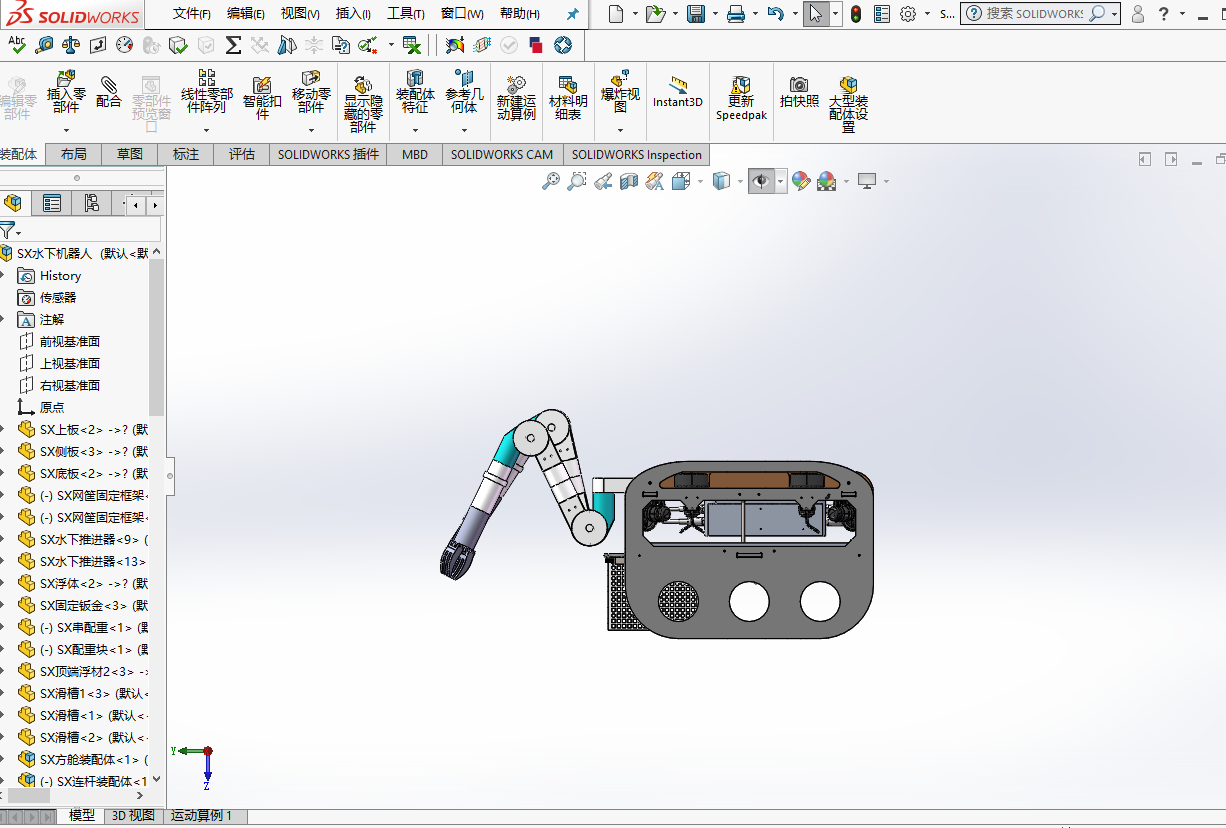The image size is (1226, 828).
Task: Click the Rebuild traffic light icon
Action: click(856, 14)
